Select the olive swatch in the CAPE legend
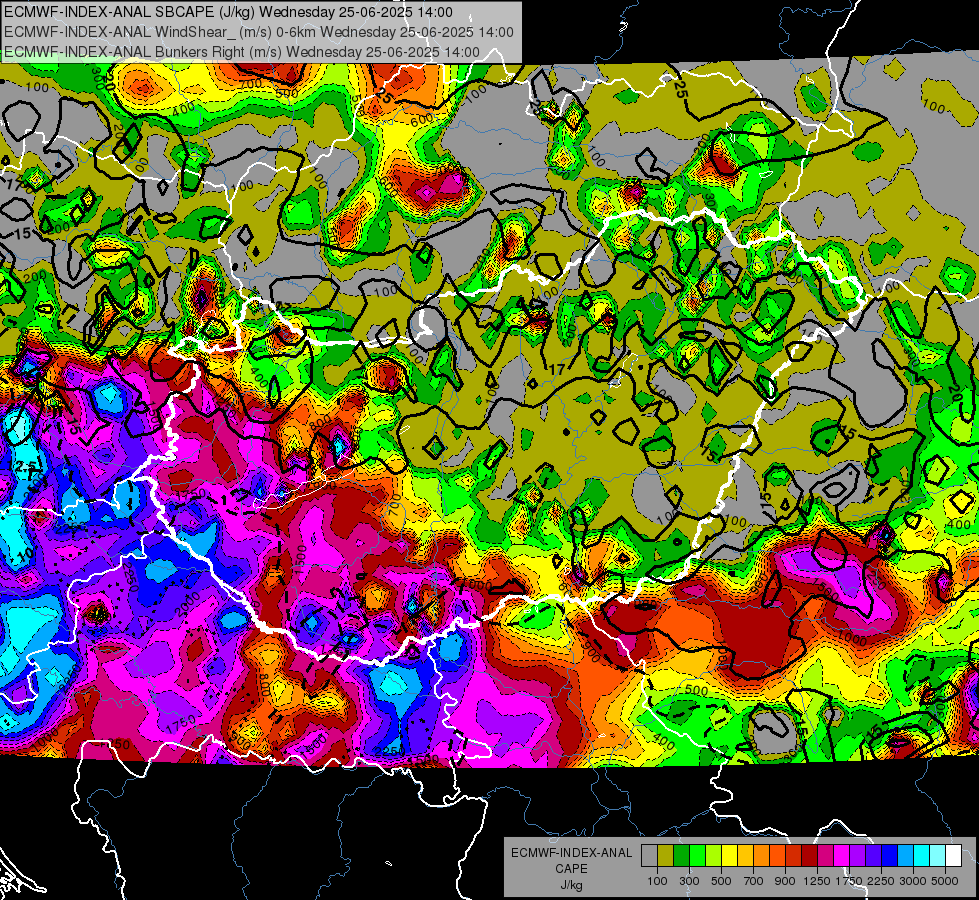This screenshot has height=900, width=979. (666, 856)
